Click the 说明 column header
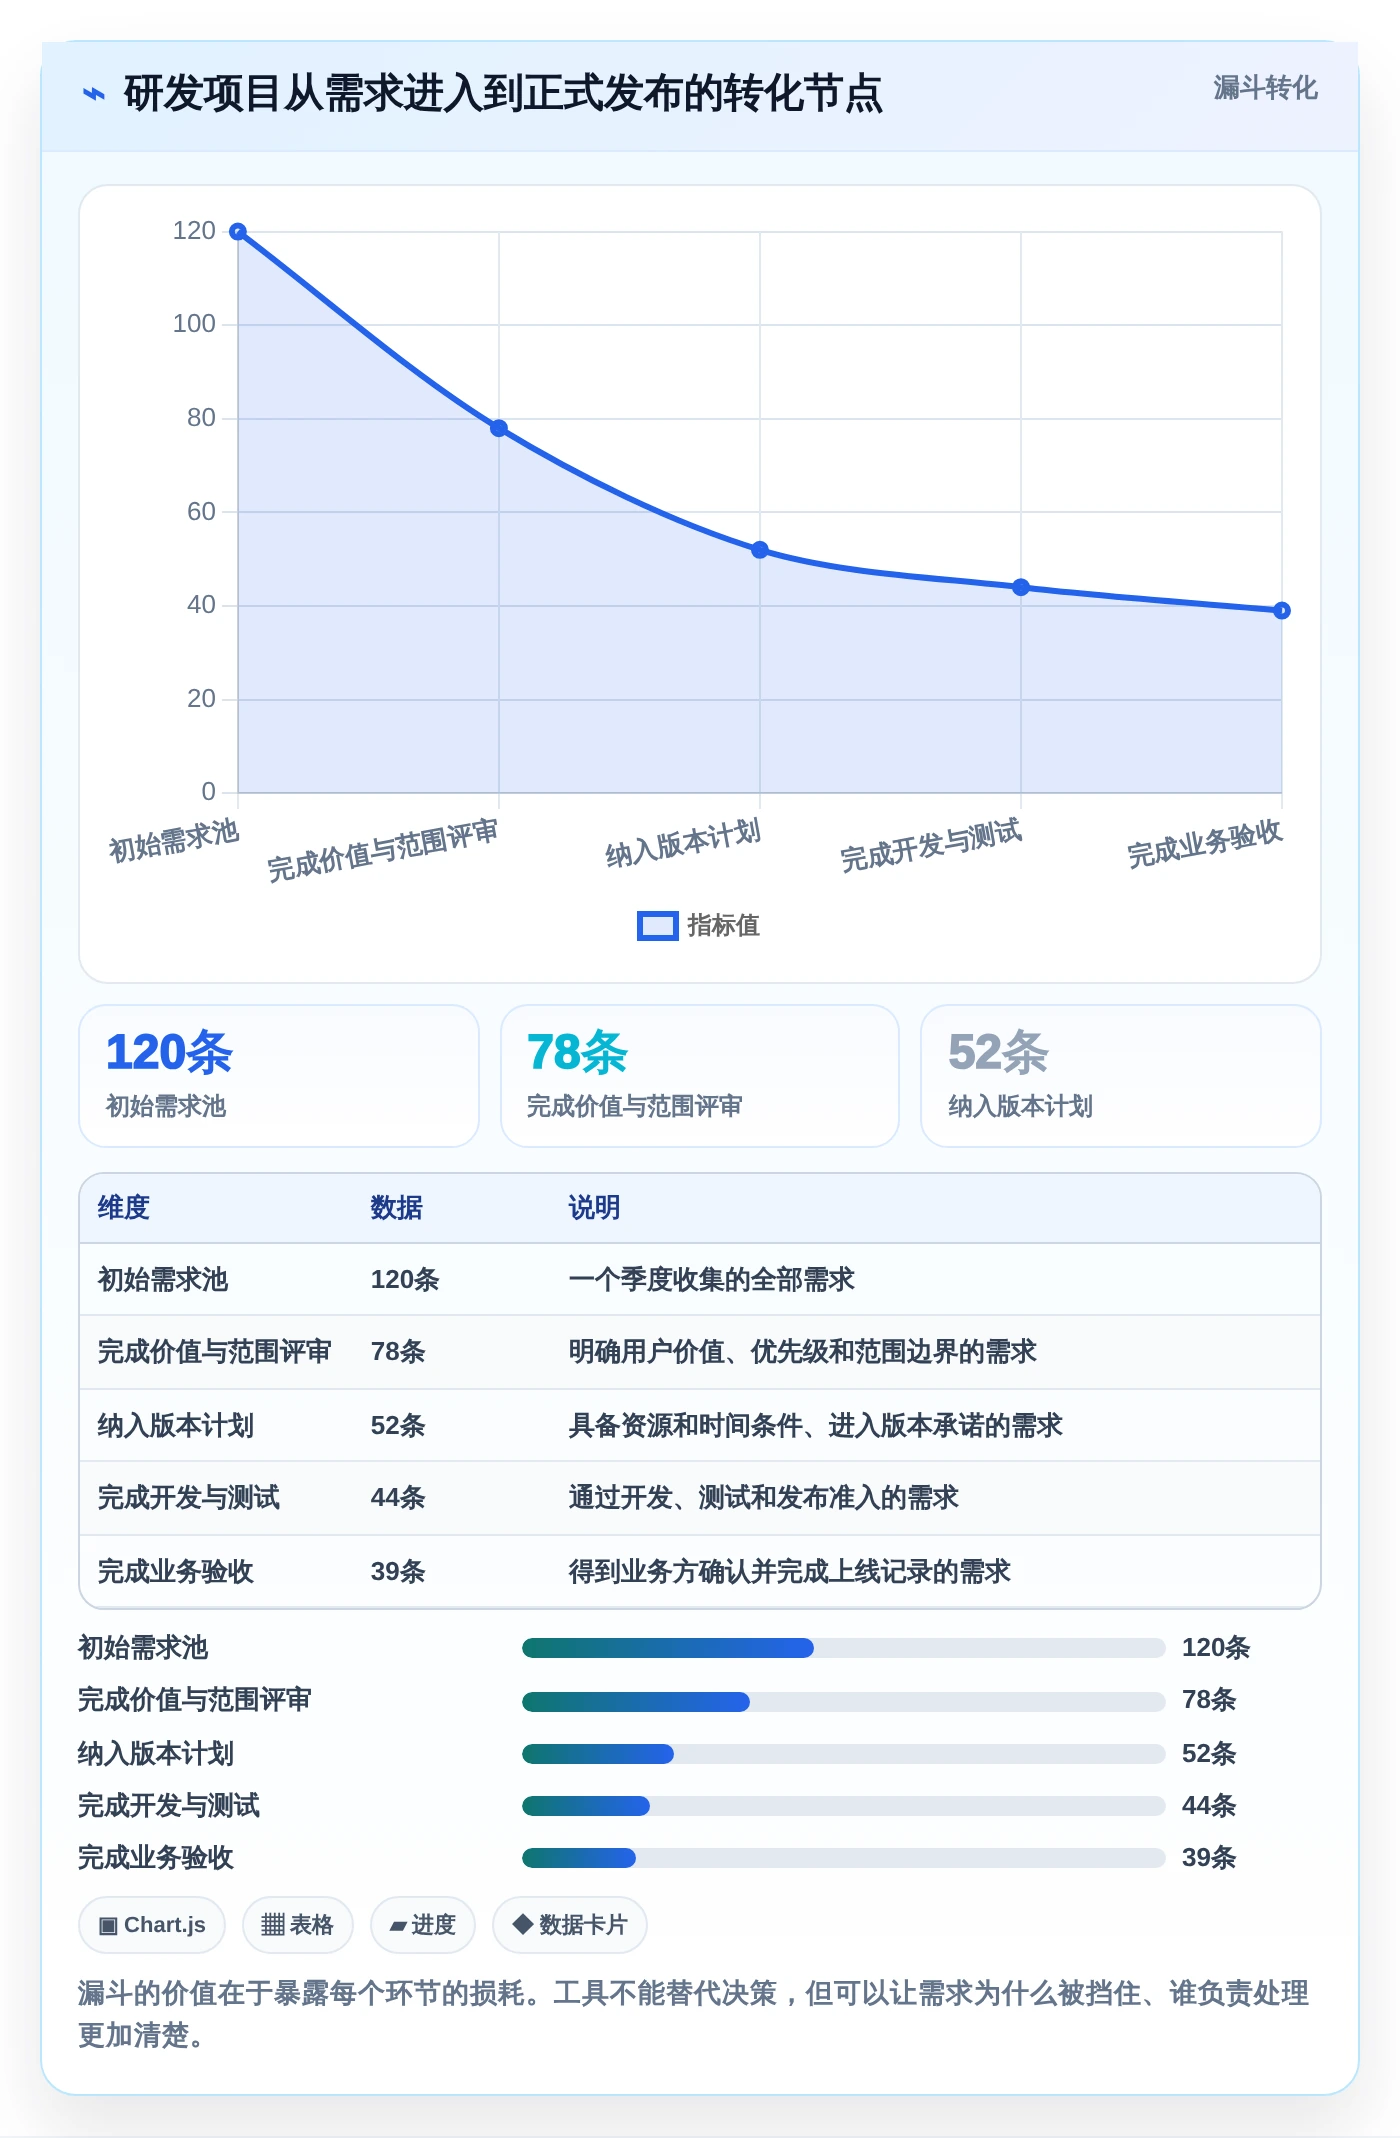The width and height of the screenshot is (1400, 2138). pyautogui.click(x=594, y=1208)
